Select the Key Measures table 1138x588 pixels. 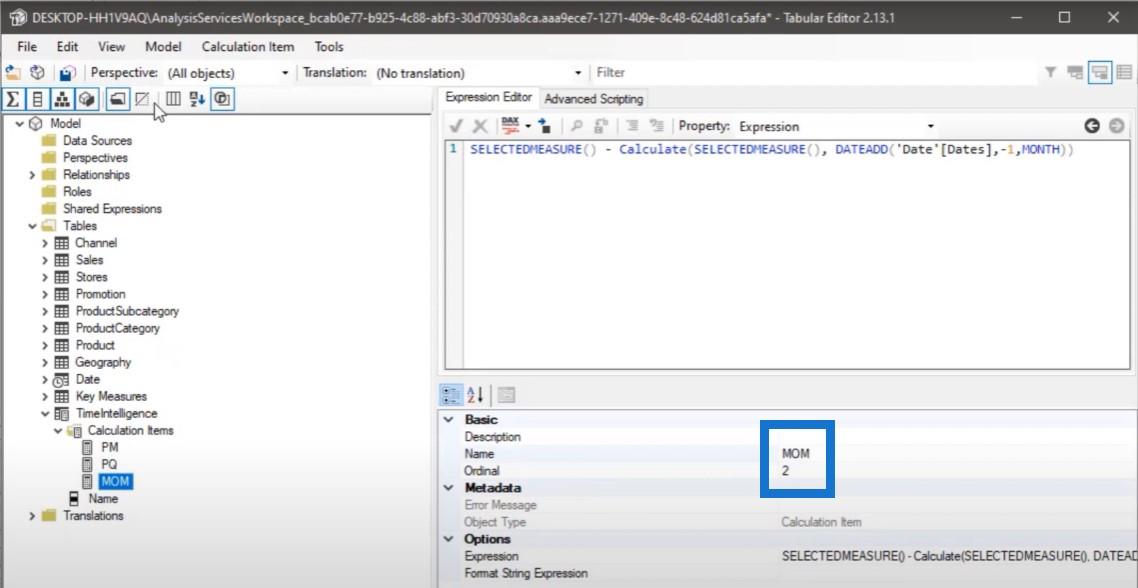(x=111, y=396)
